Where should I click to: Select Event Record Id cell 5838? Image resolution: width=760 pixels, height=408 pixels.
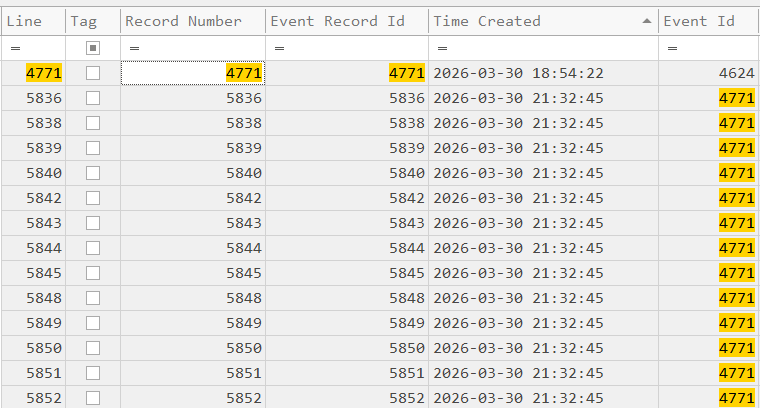tap(347, 123)
